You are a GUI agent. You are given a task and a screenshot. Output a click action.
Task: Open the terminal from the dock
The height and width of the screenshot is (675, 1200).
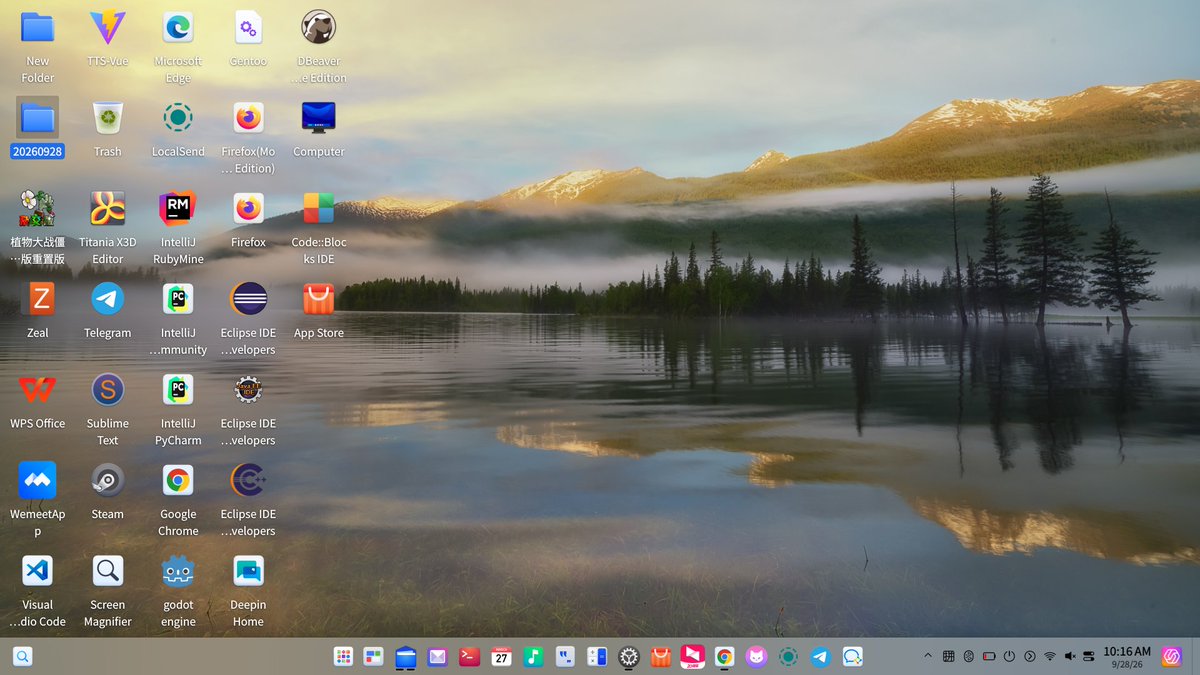pos(469,656)
